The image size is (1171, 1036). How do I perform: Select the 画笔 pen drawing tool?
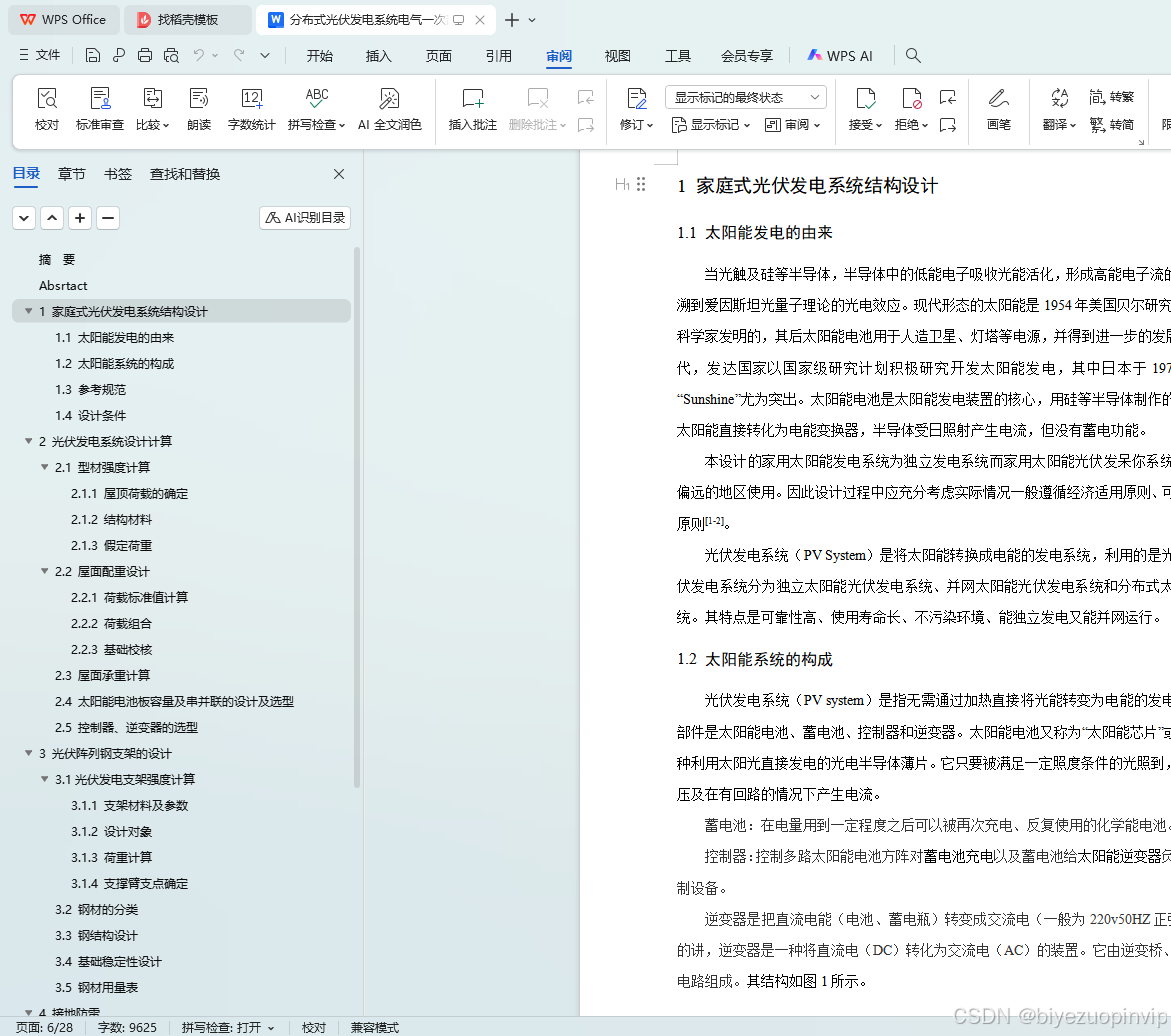(998, 108)
